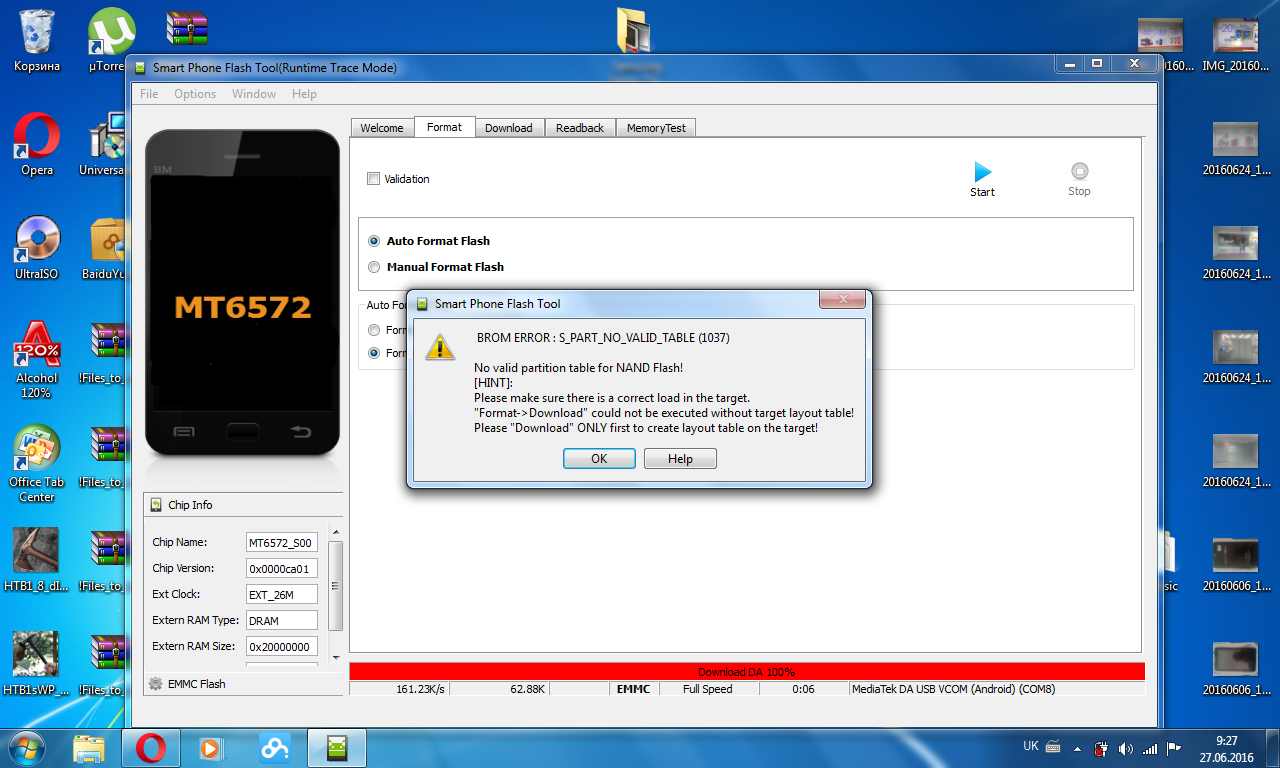Image resolution: width=1280 pixels, height=768 pixels.
Task: Select Manual Format Flash option
Action: coord(374,267)
